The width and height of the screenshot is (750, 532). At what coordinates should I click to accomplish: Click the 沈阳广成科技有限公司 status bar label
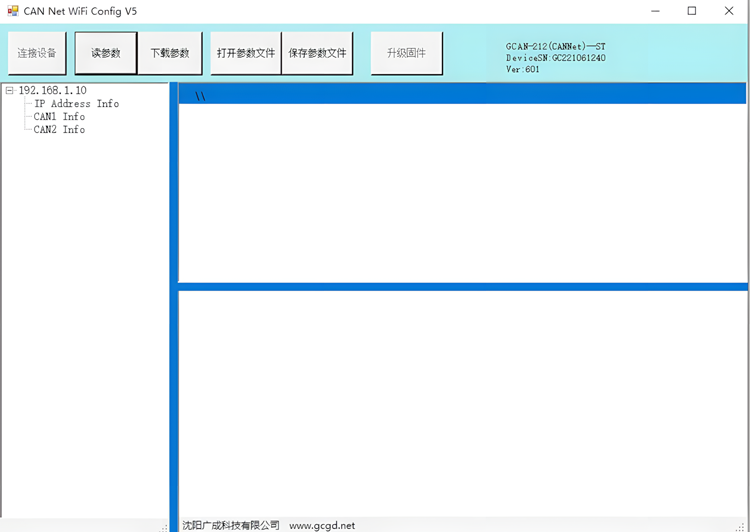(231, 525)
